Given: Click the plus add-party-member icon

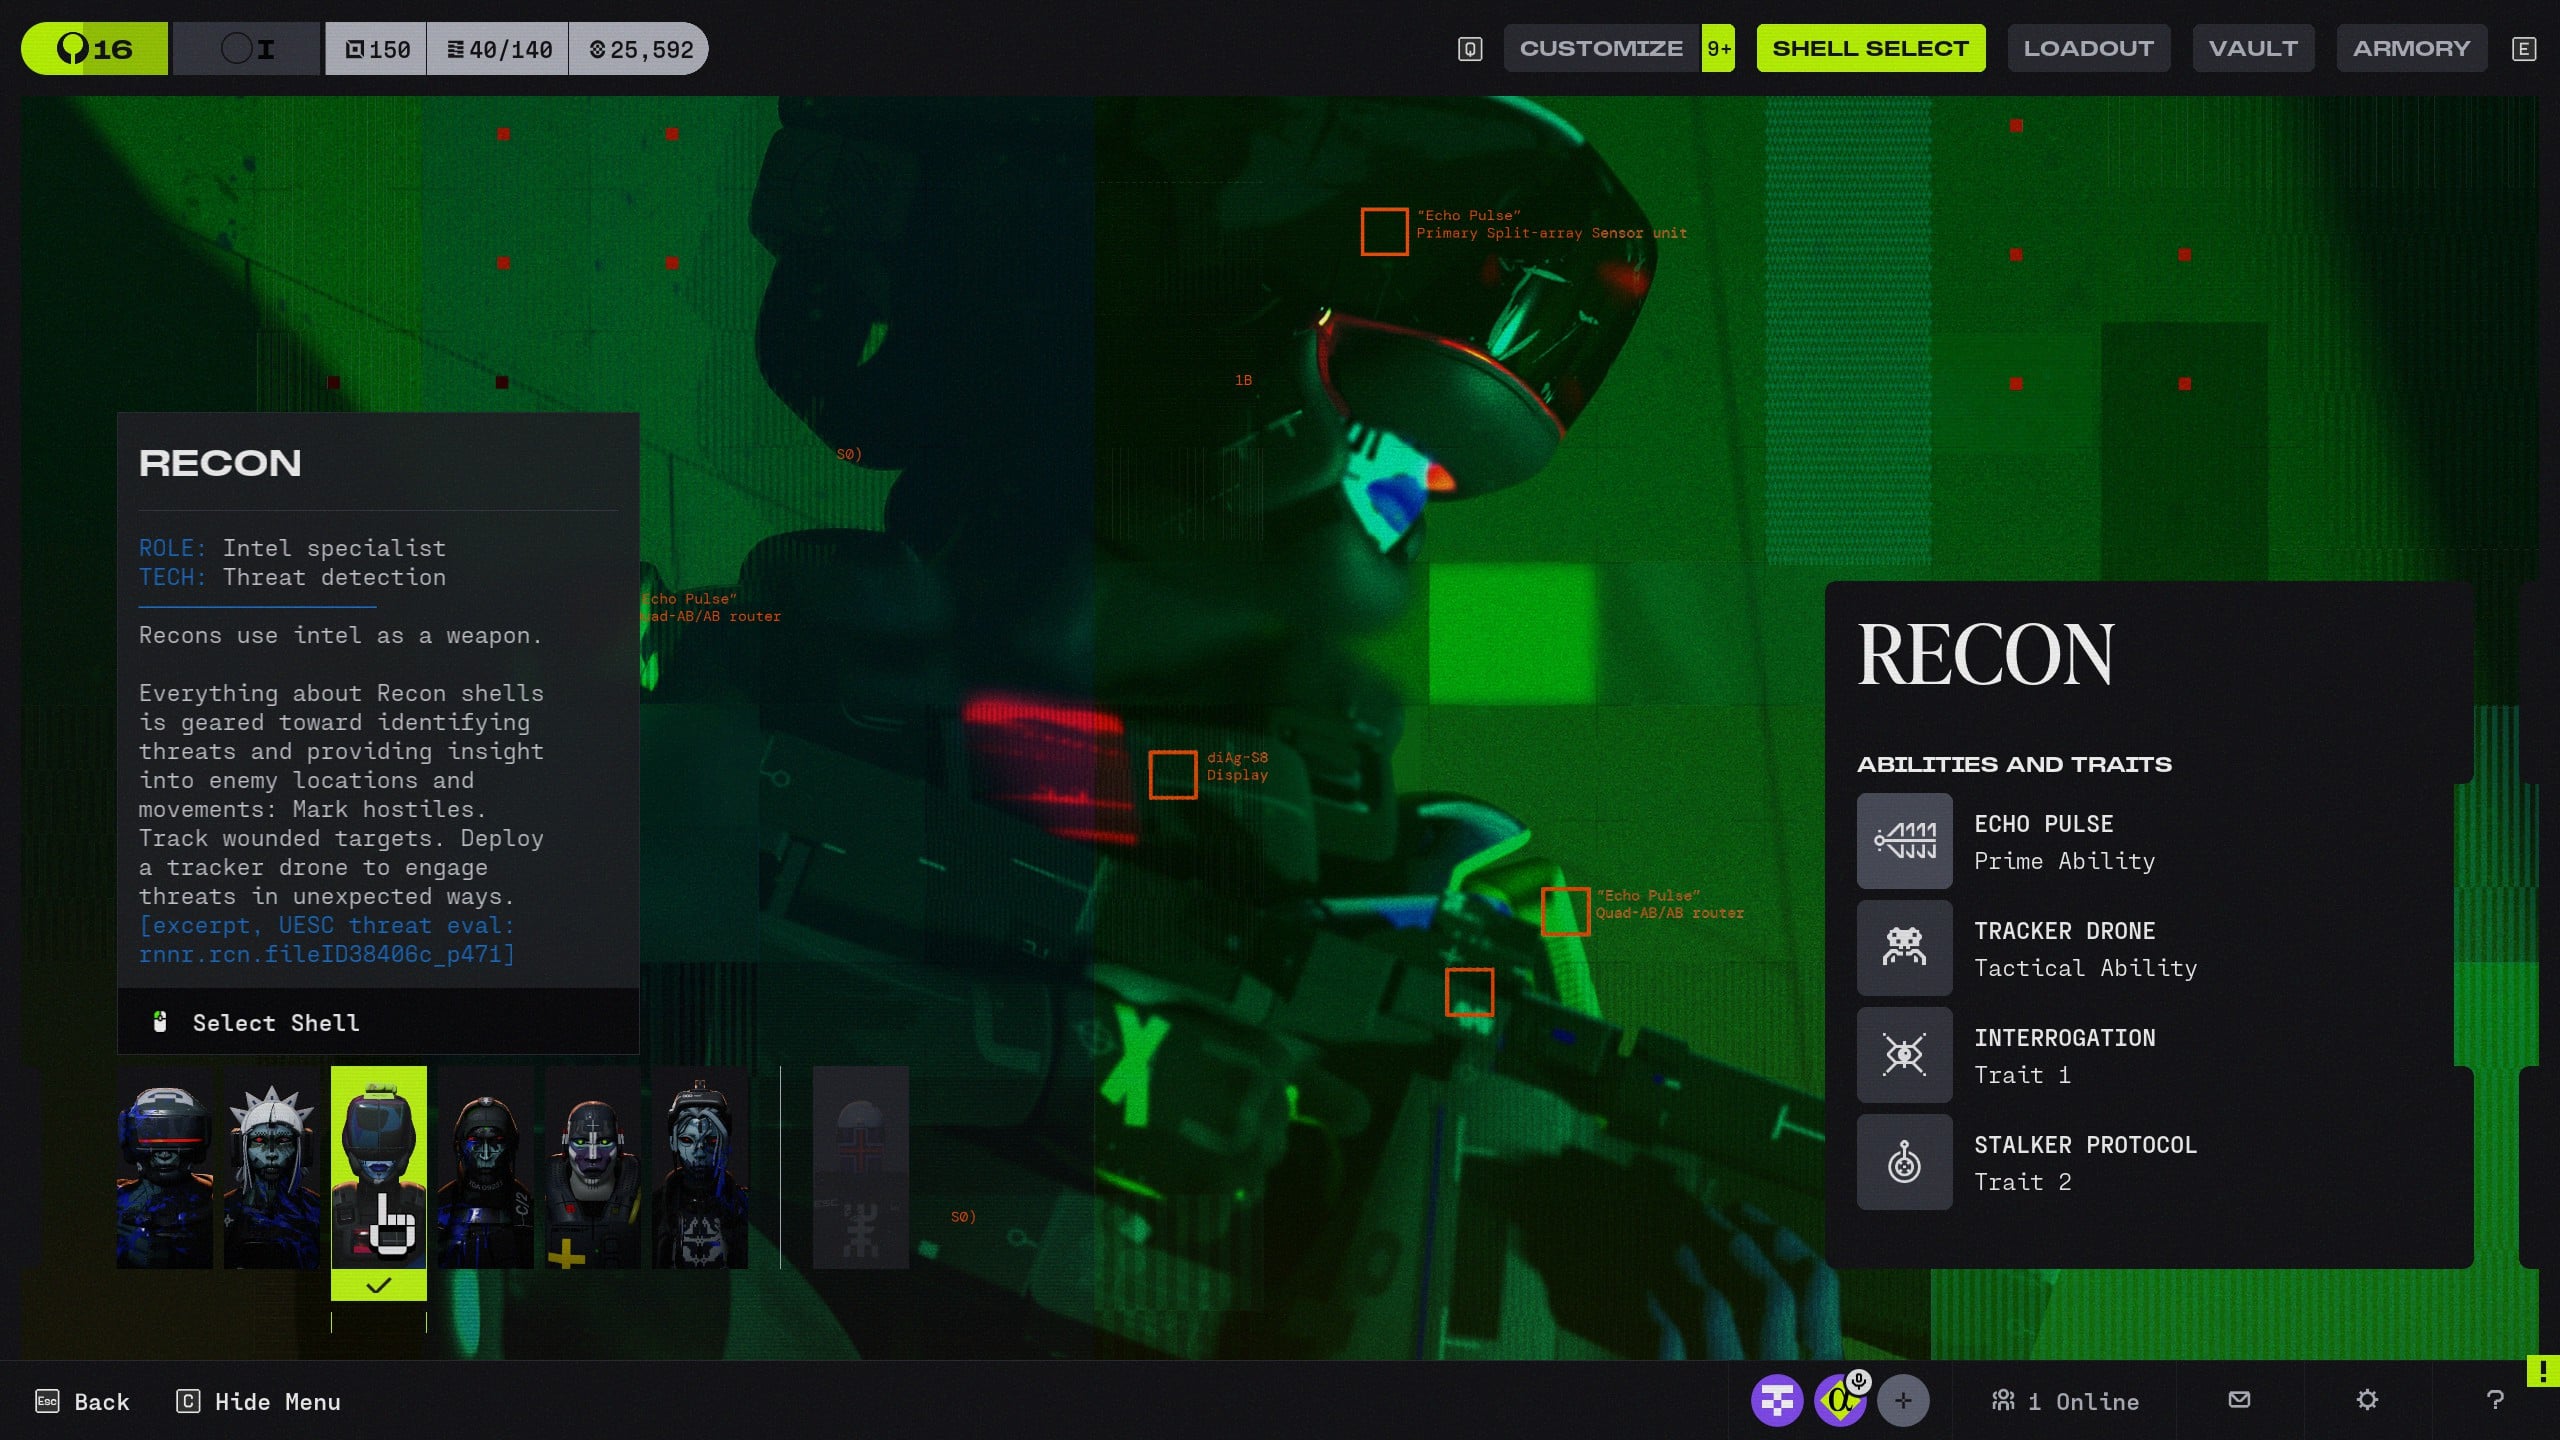Looking at the screenshot, I should click(1903, 1400).
